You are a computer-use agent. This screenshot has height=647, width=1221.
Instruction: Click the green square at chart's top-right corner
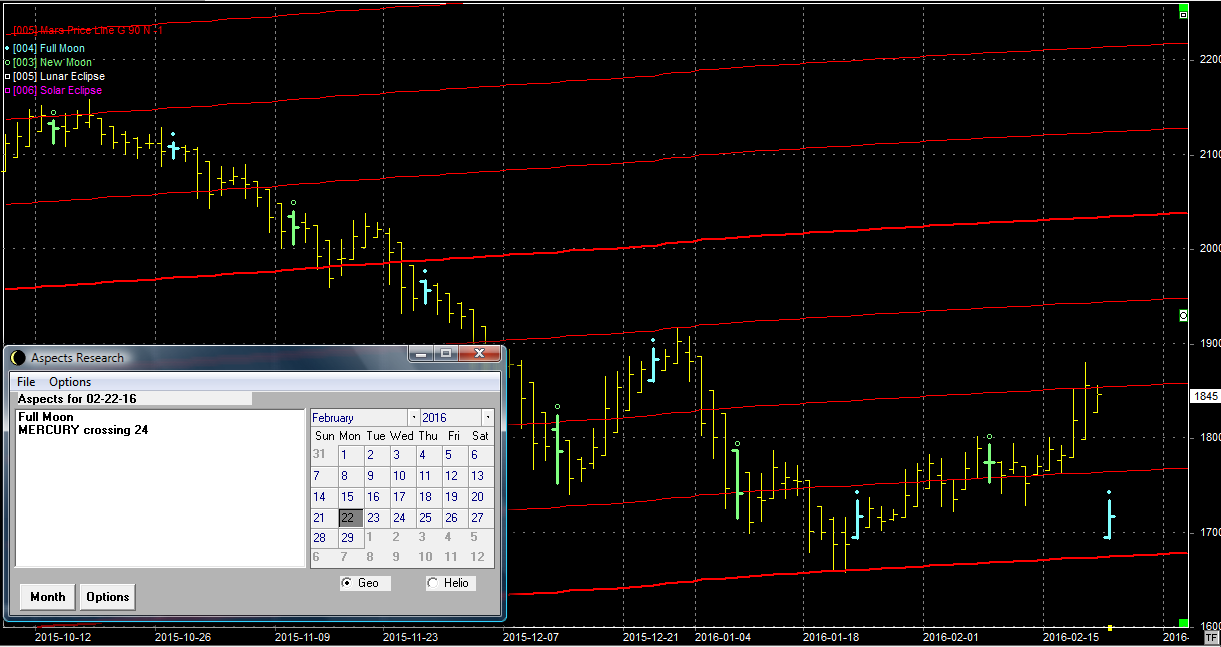[x=1184, y=5]
